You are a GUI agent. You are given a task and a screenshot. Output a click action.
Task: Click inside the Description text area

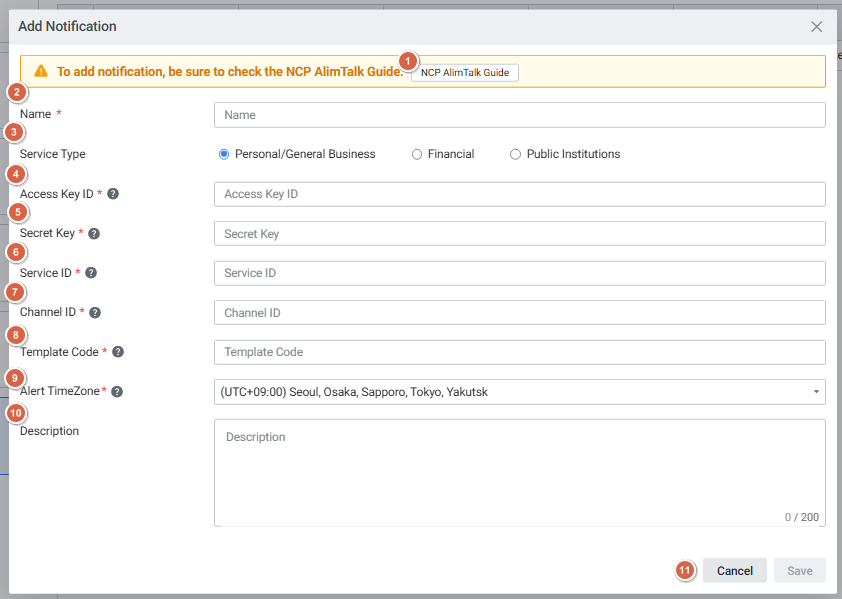point(519,472)
